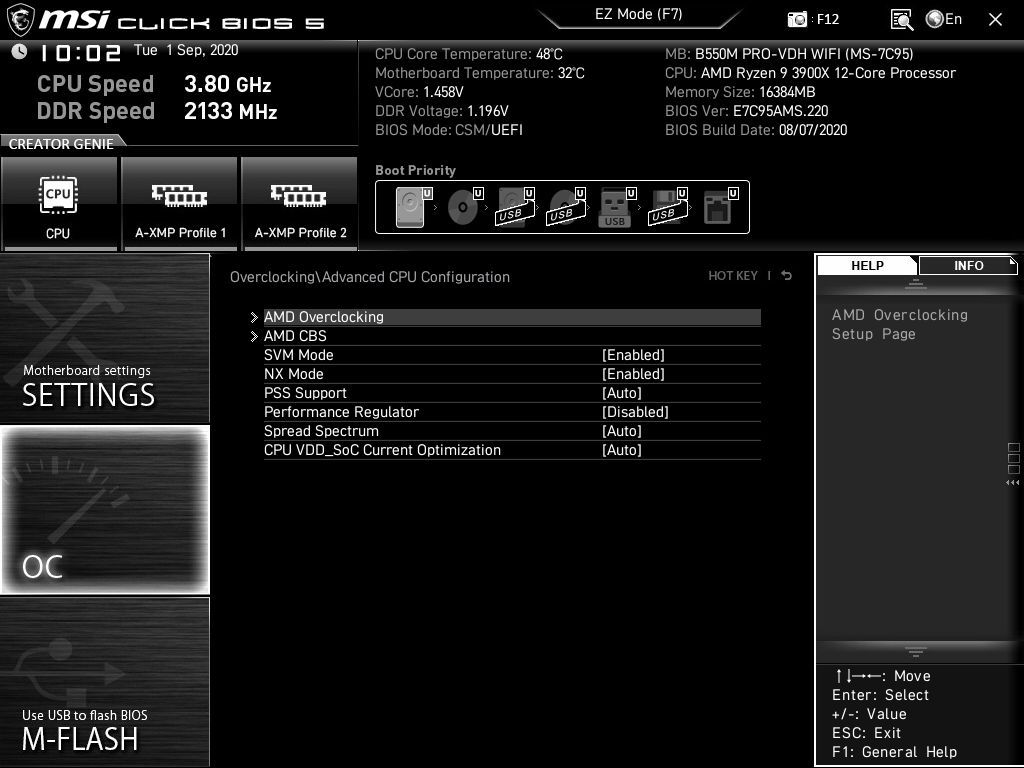Change CPU VDD_SoC Current Optimization value
Viewport: 1024px width, 768px height.
point(622,449)
